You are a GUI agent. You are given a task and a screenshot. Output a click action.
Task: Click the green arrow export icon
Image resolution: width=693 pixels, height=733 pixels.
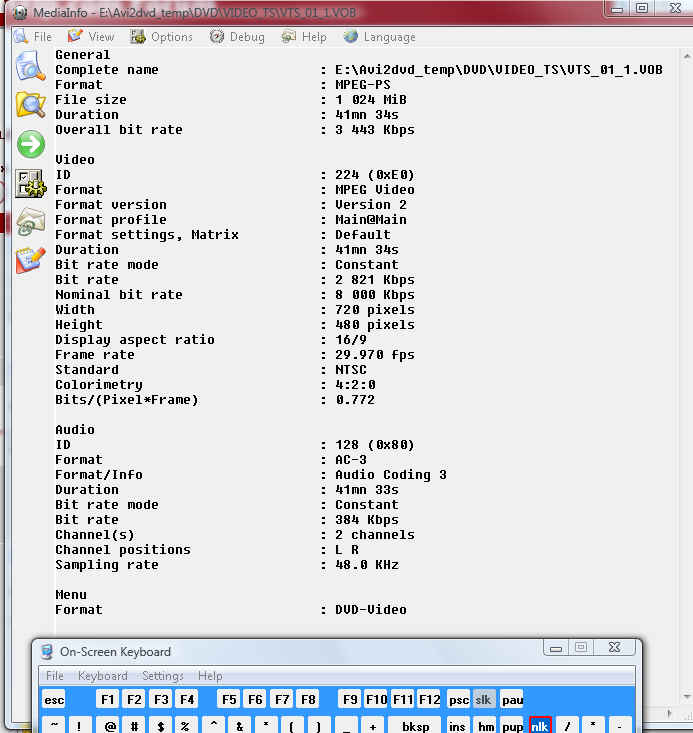tap(31, 144)
